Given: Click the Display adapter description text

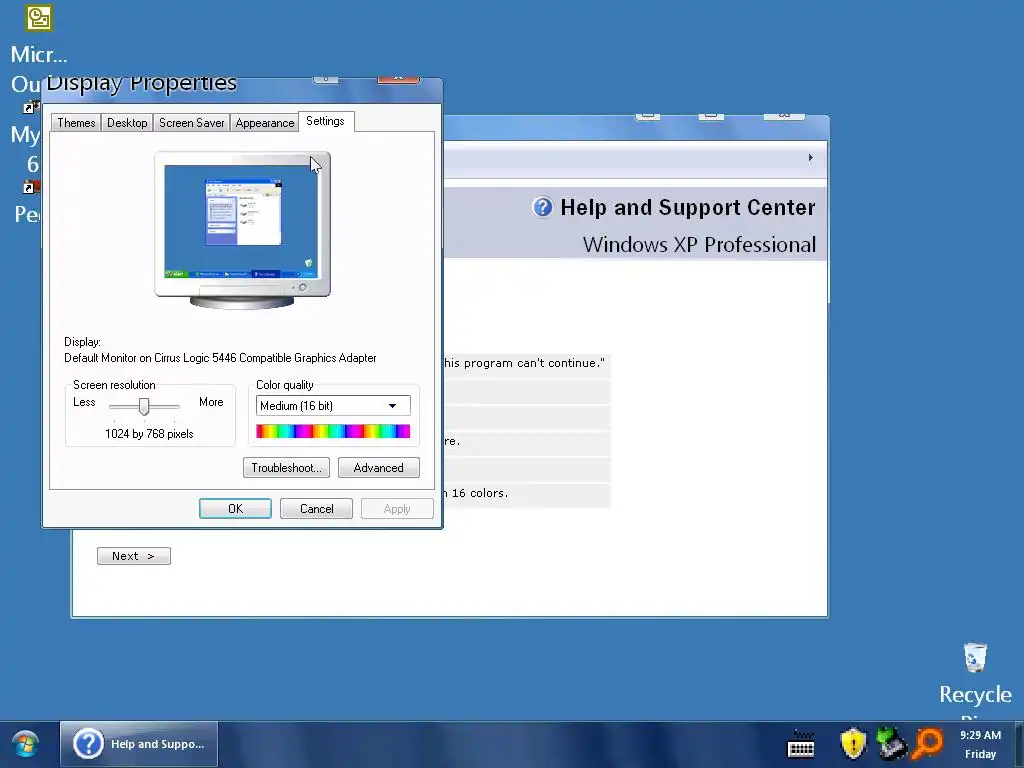Looking at the screenshot, I should (220, 358).
